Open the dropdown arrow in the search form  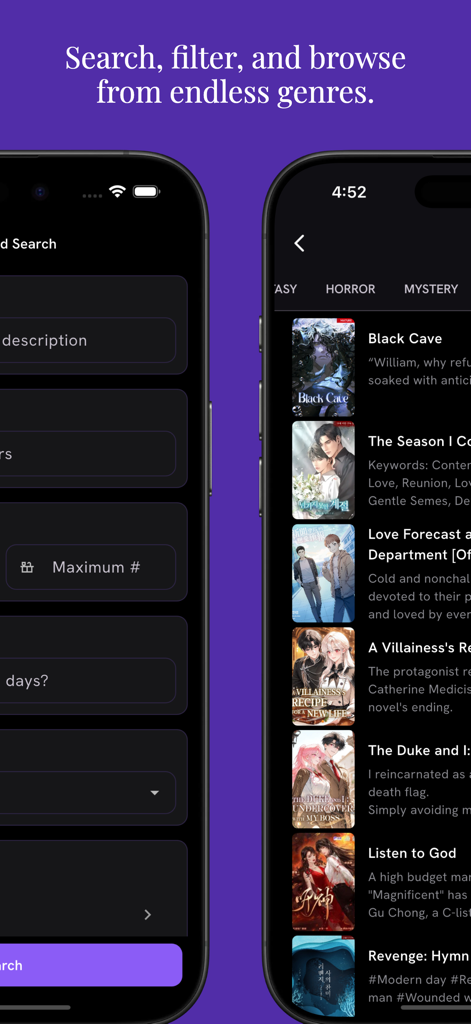(155, 793)
